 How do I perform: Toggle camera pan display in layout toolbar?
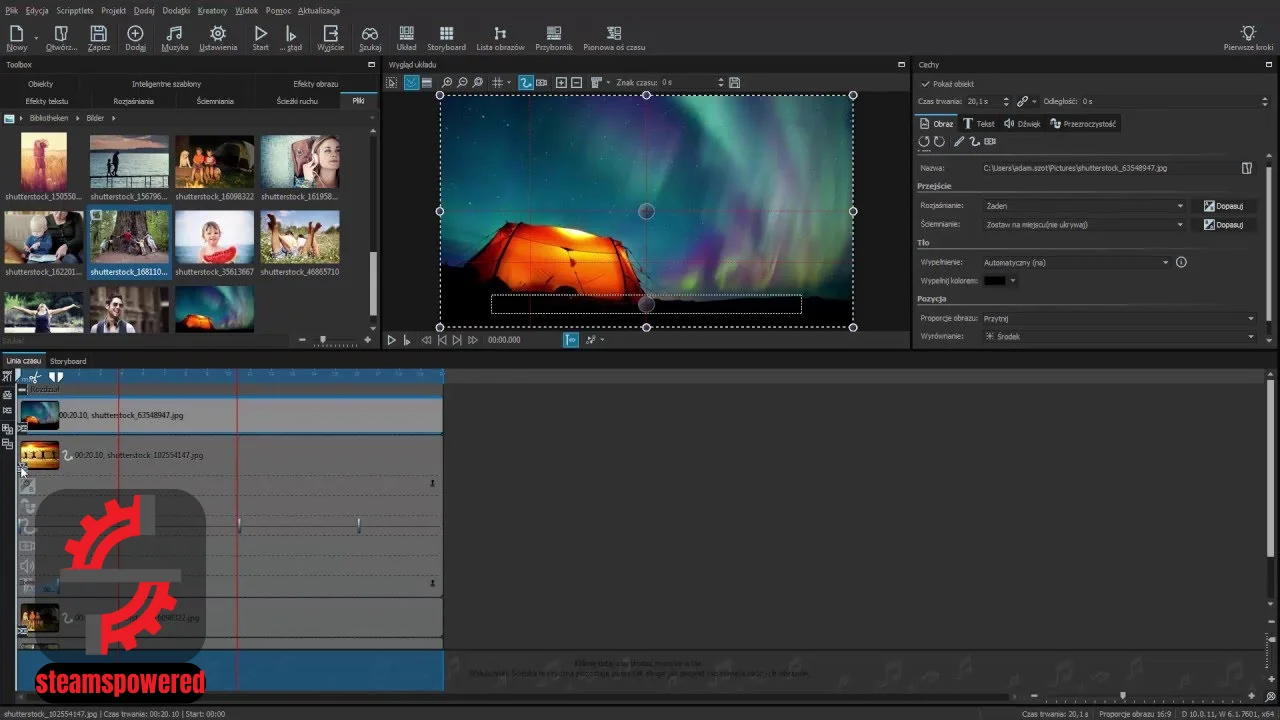point(541,83)
